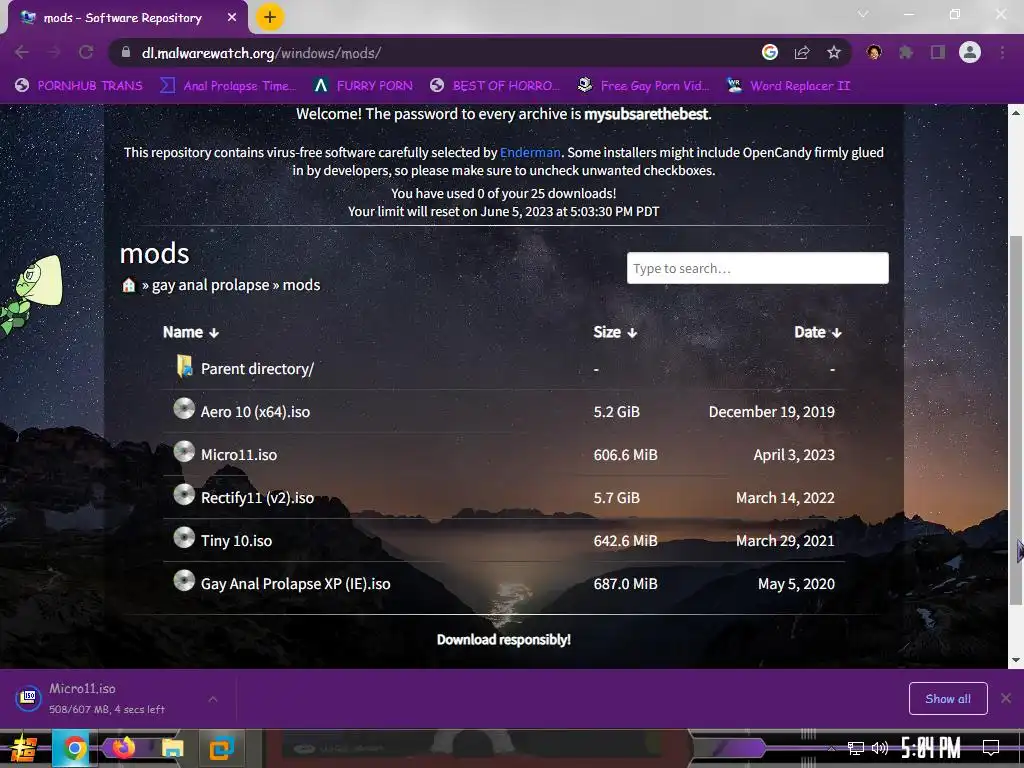Click the 'Show all' downloads button

click(948, 699)
